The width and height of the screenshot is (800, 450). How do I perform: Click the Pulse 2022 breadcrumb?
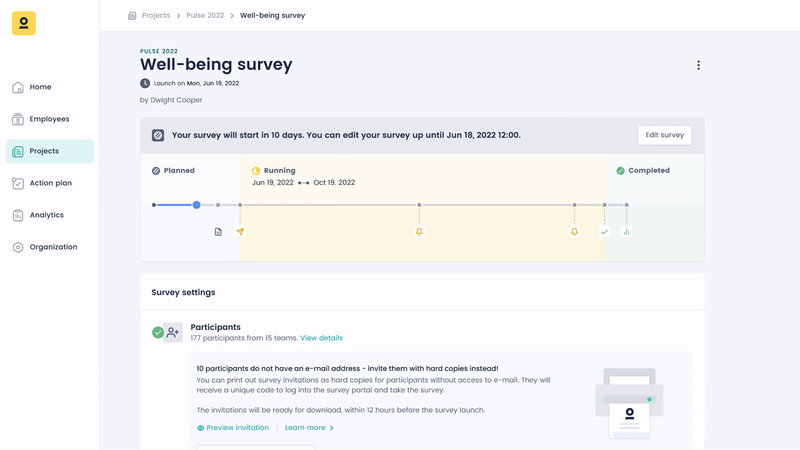(205, 16)
